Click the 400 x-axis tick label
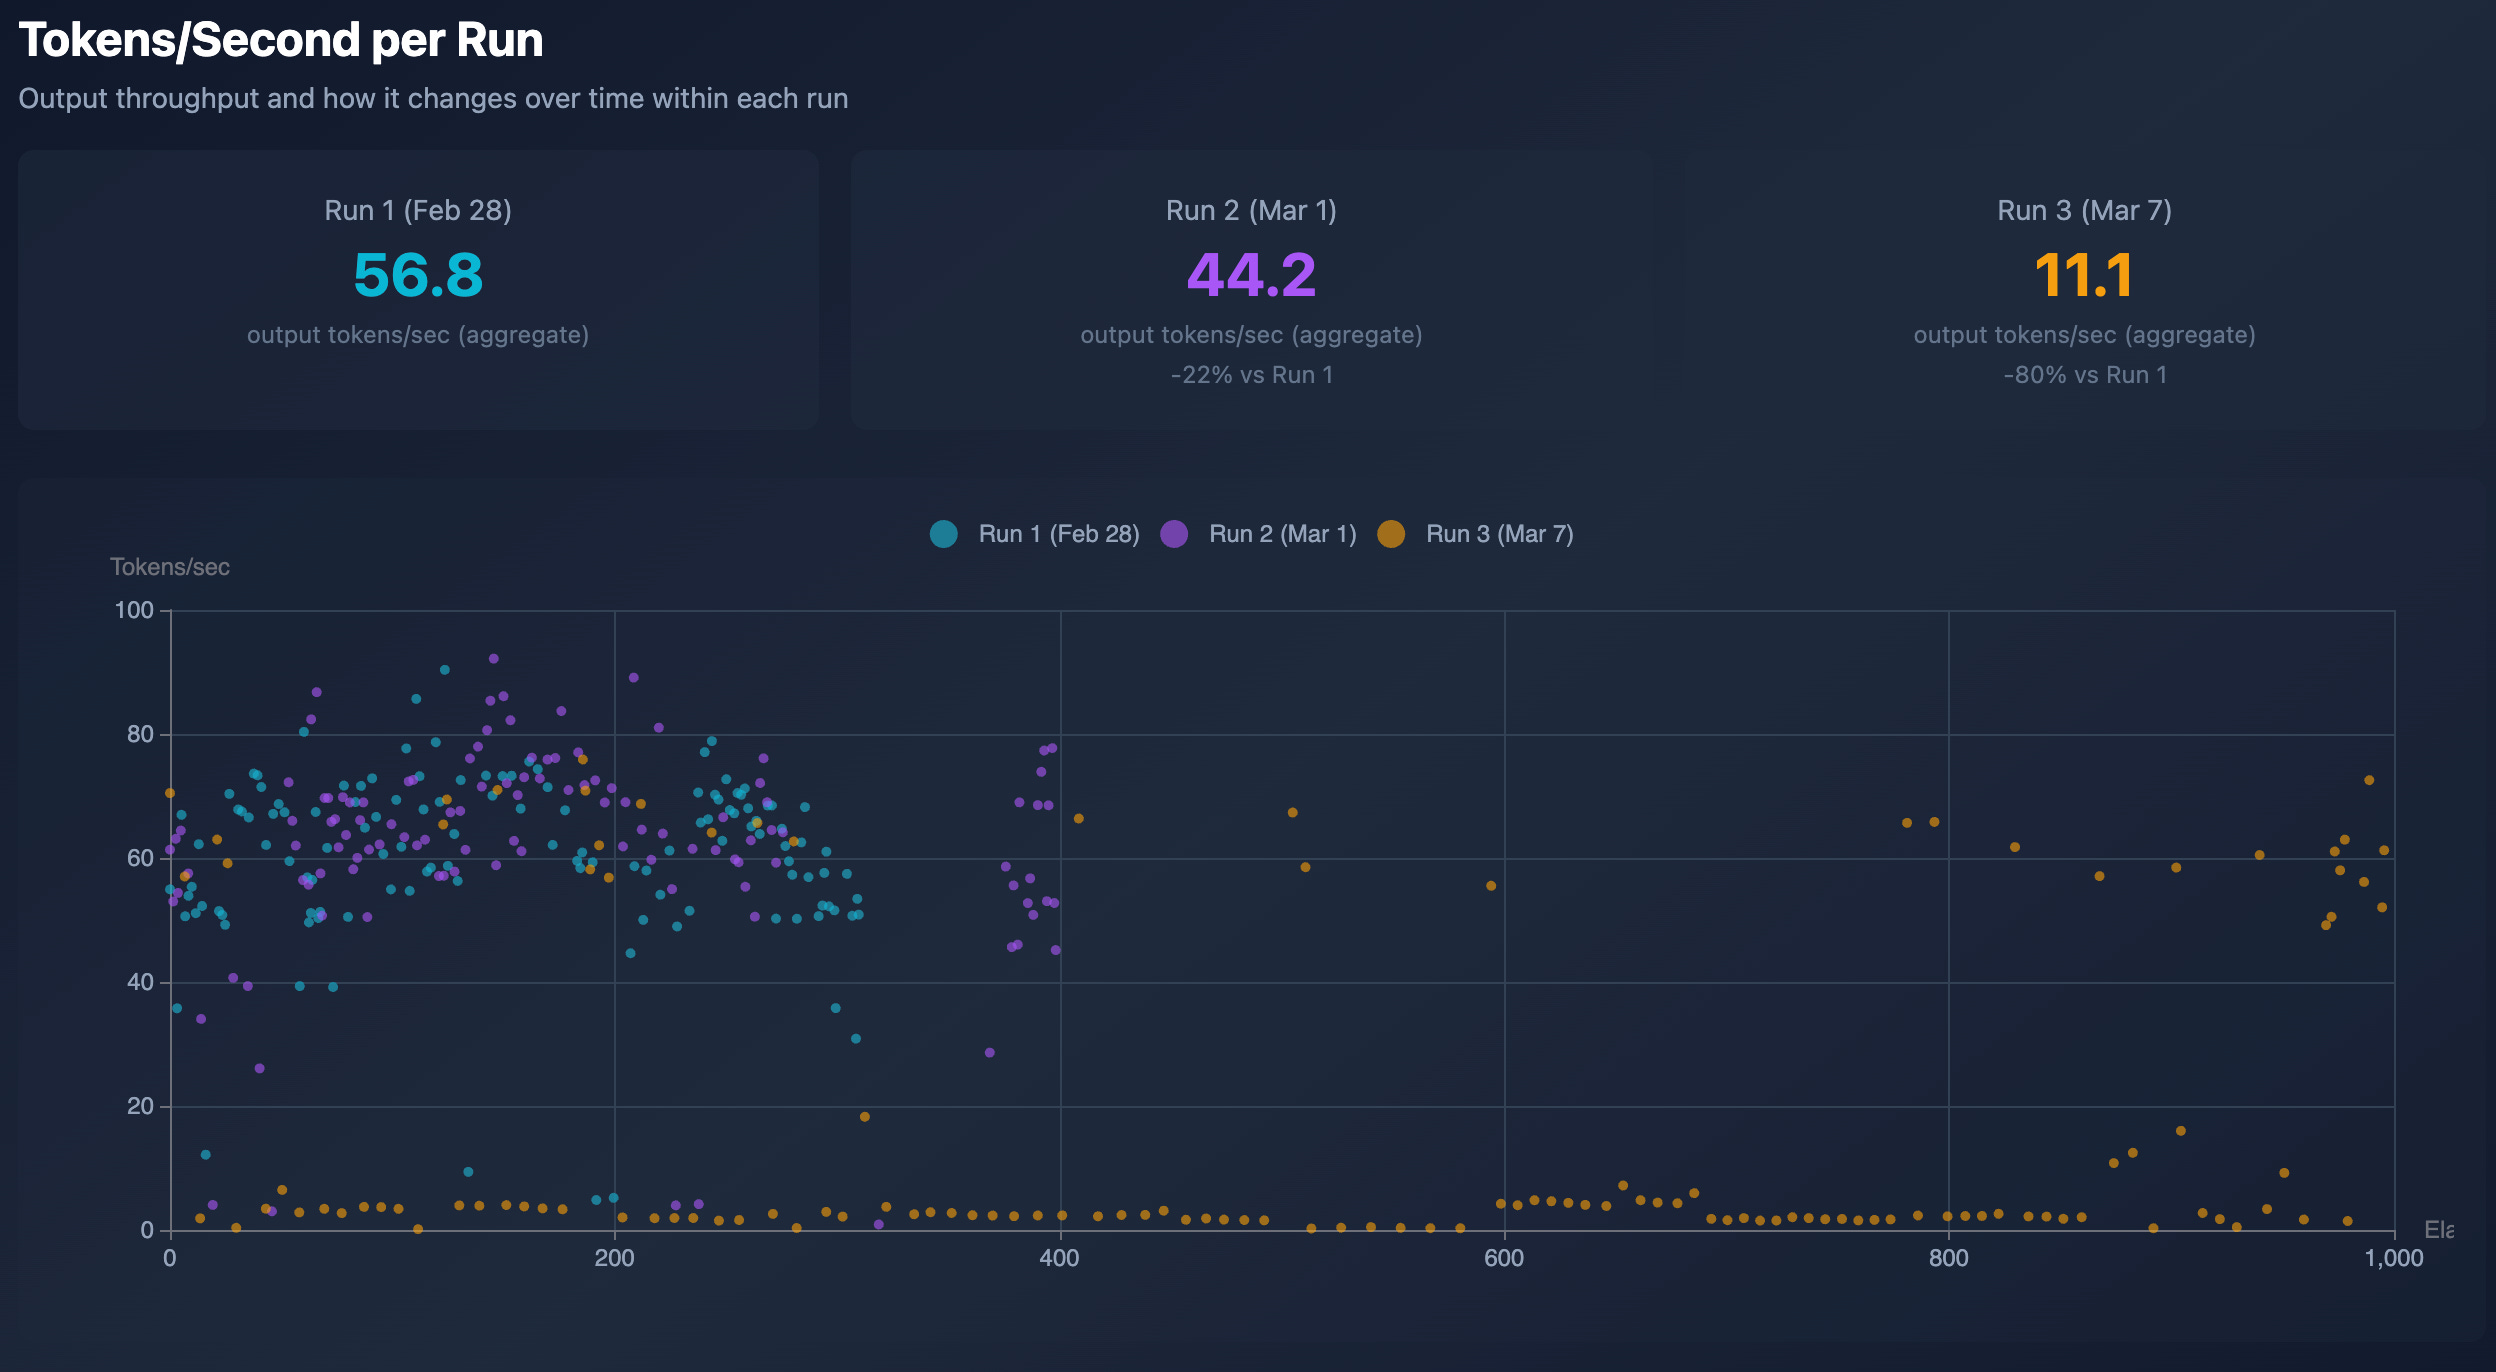Screen dimensions: 2496x1372 (x=1059, y=1258)
